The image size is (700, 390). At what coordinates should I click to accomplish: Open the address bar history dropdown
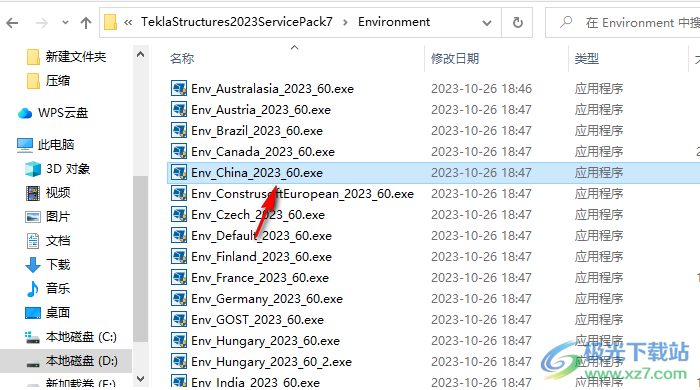click(487, 23)
